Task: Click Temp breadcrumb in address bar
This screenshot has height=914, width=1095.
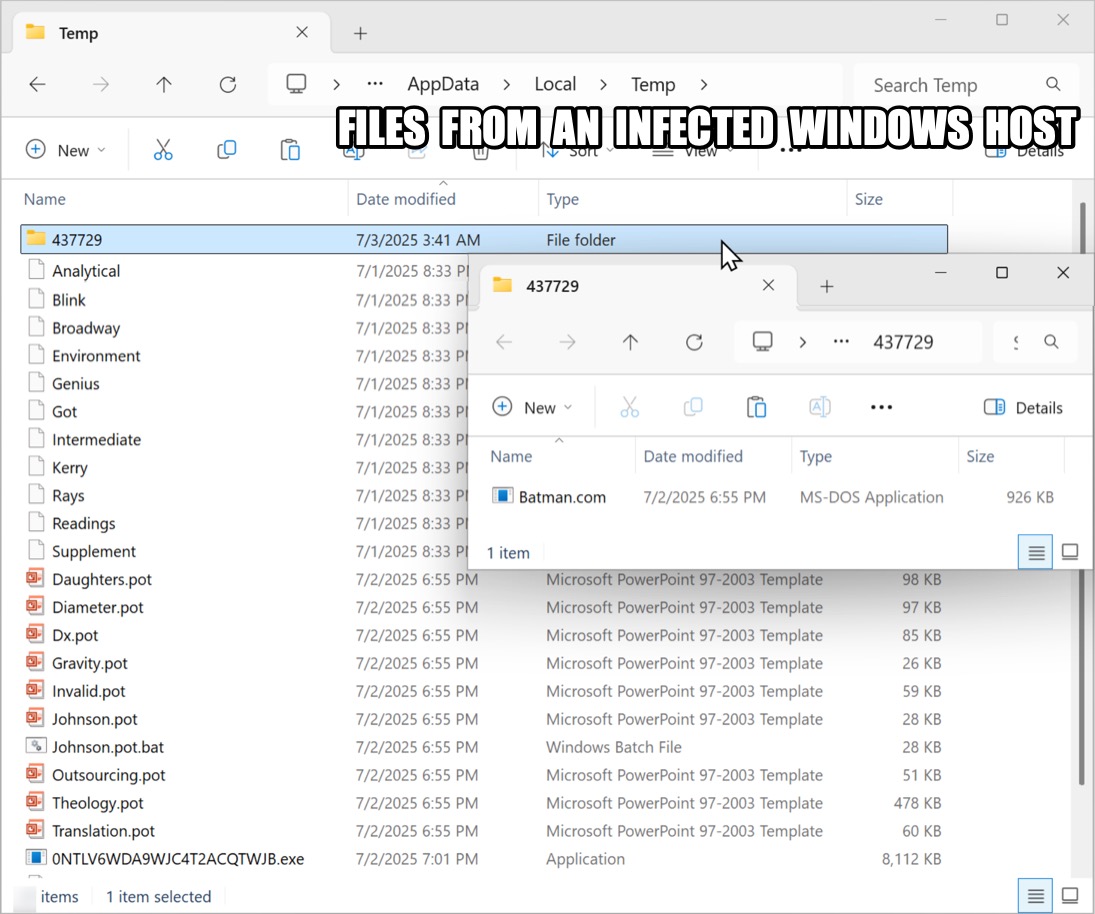Action: pyautogui.click(x=653, y=84)
